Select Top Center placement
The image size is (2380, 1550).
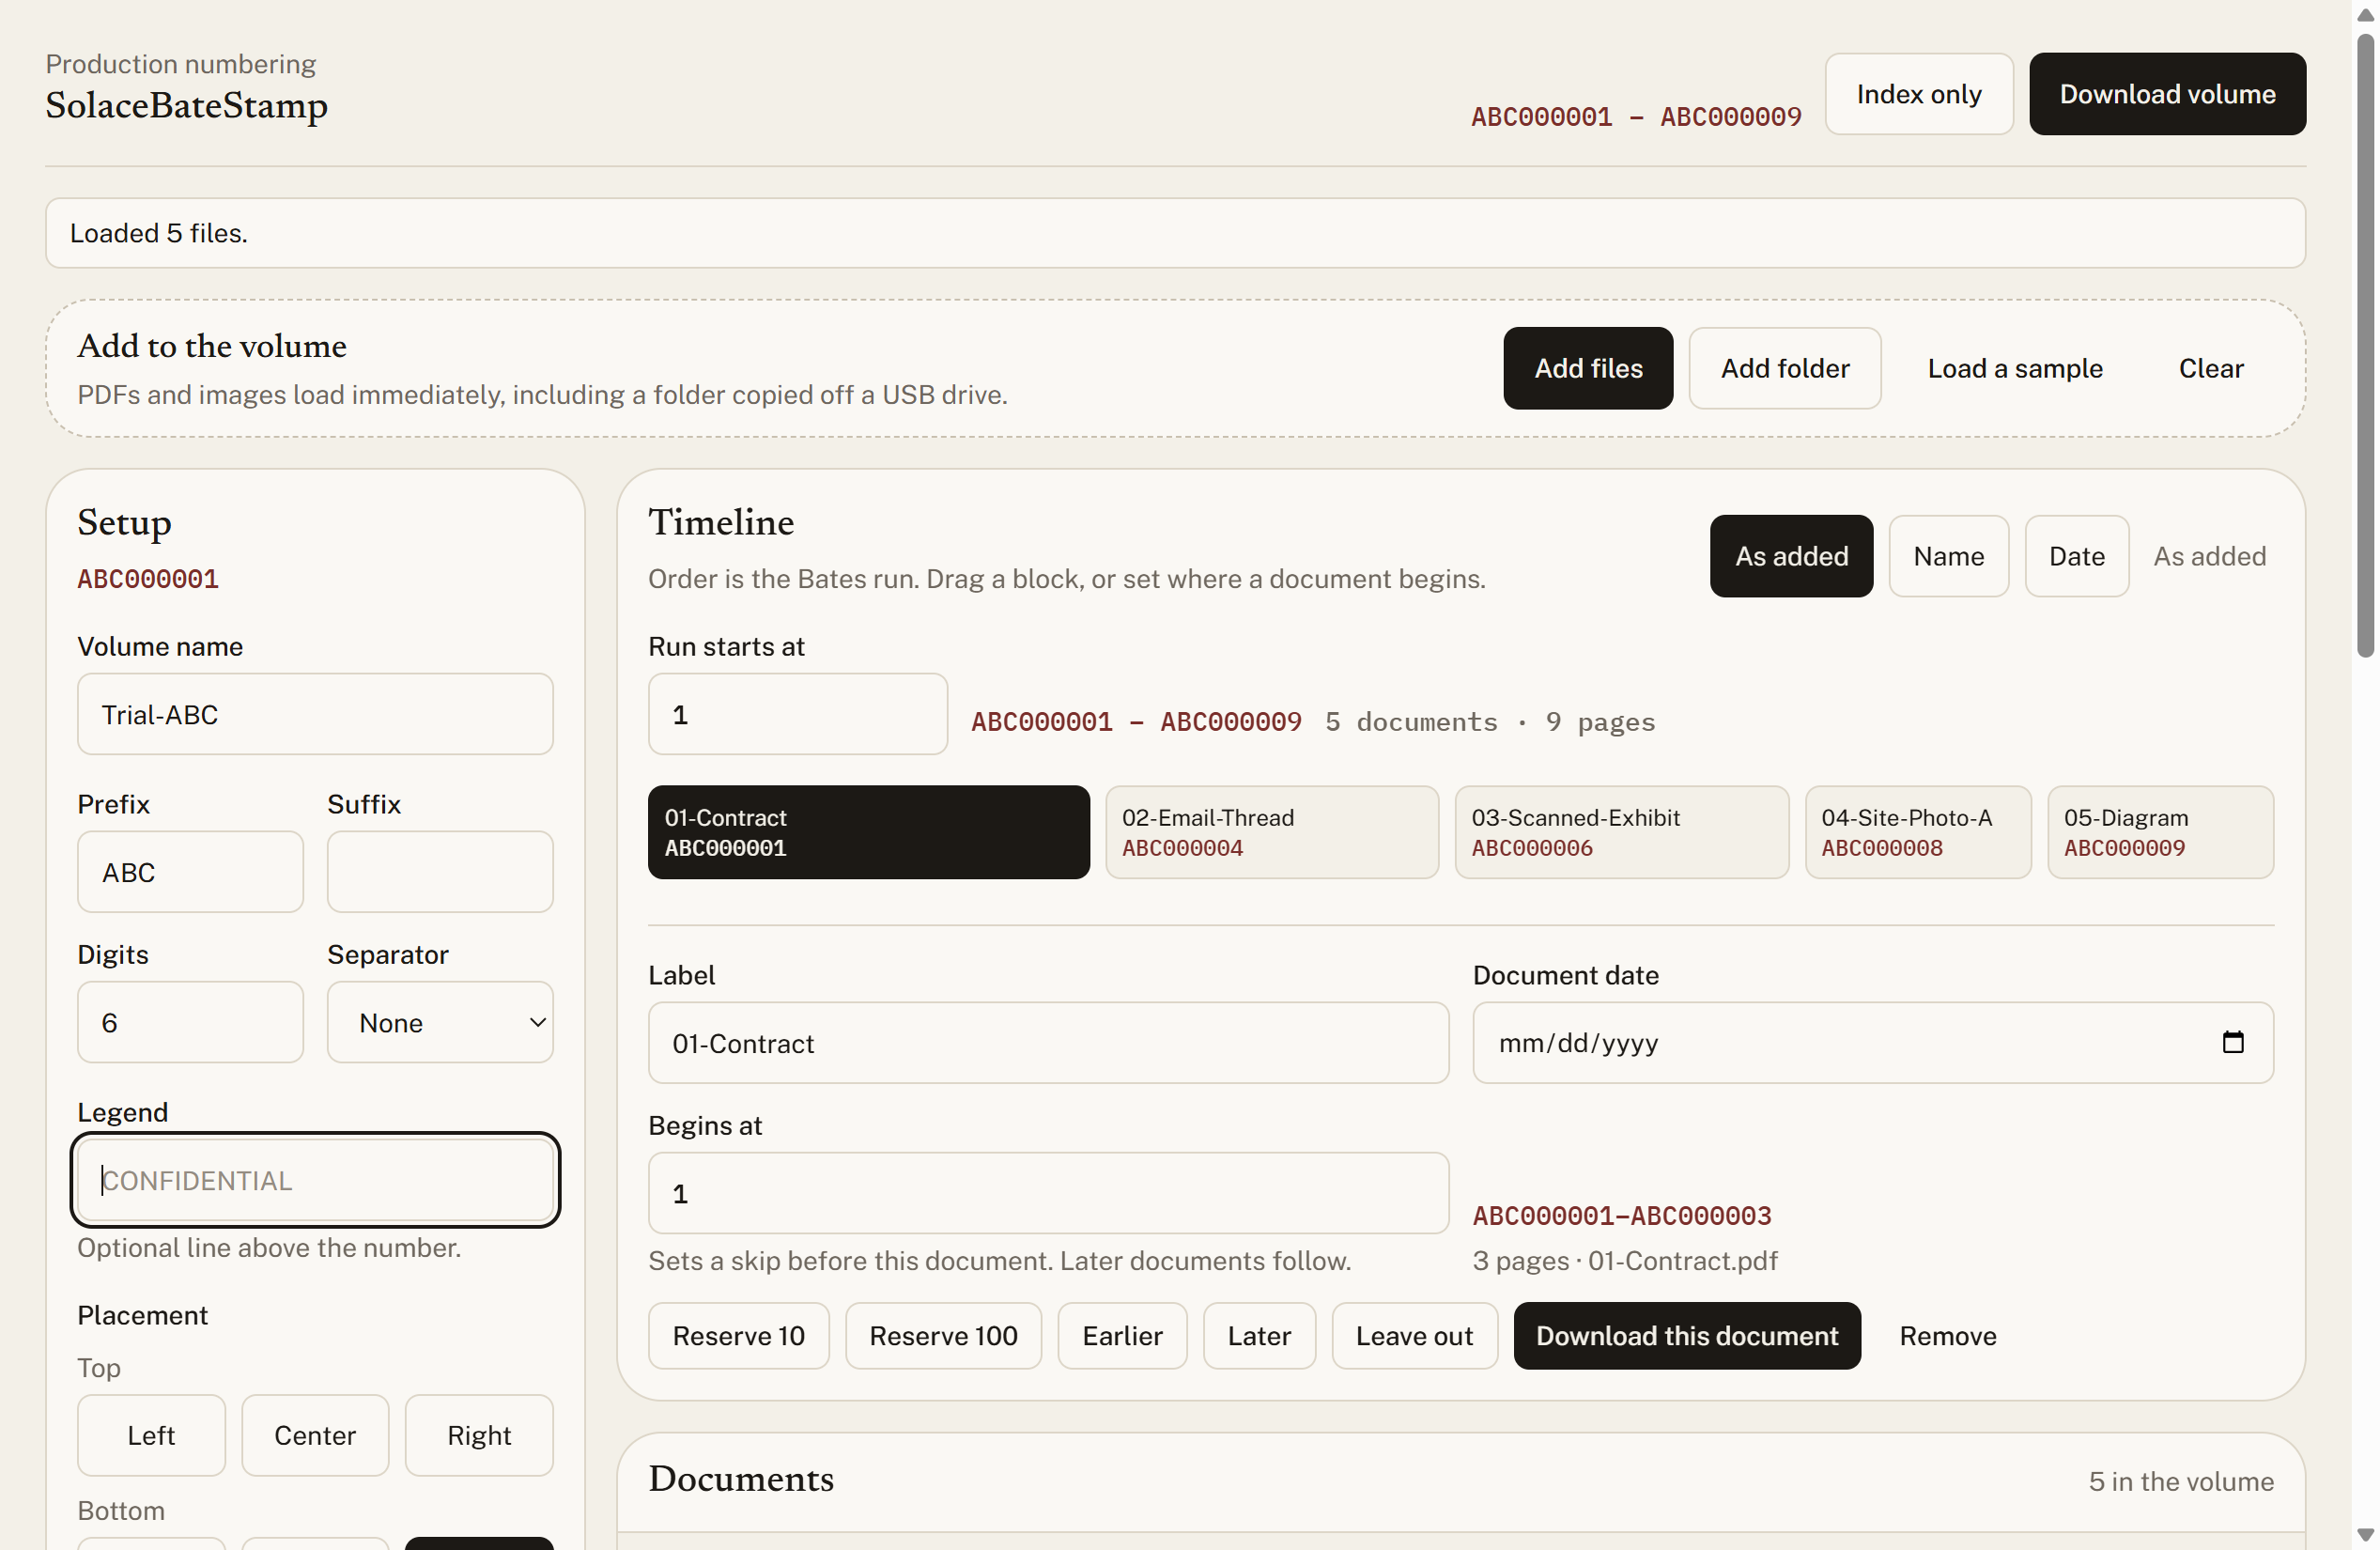coord(315,1435)
